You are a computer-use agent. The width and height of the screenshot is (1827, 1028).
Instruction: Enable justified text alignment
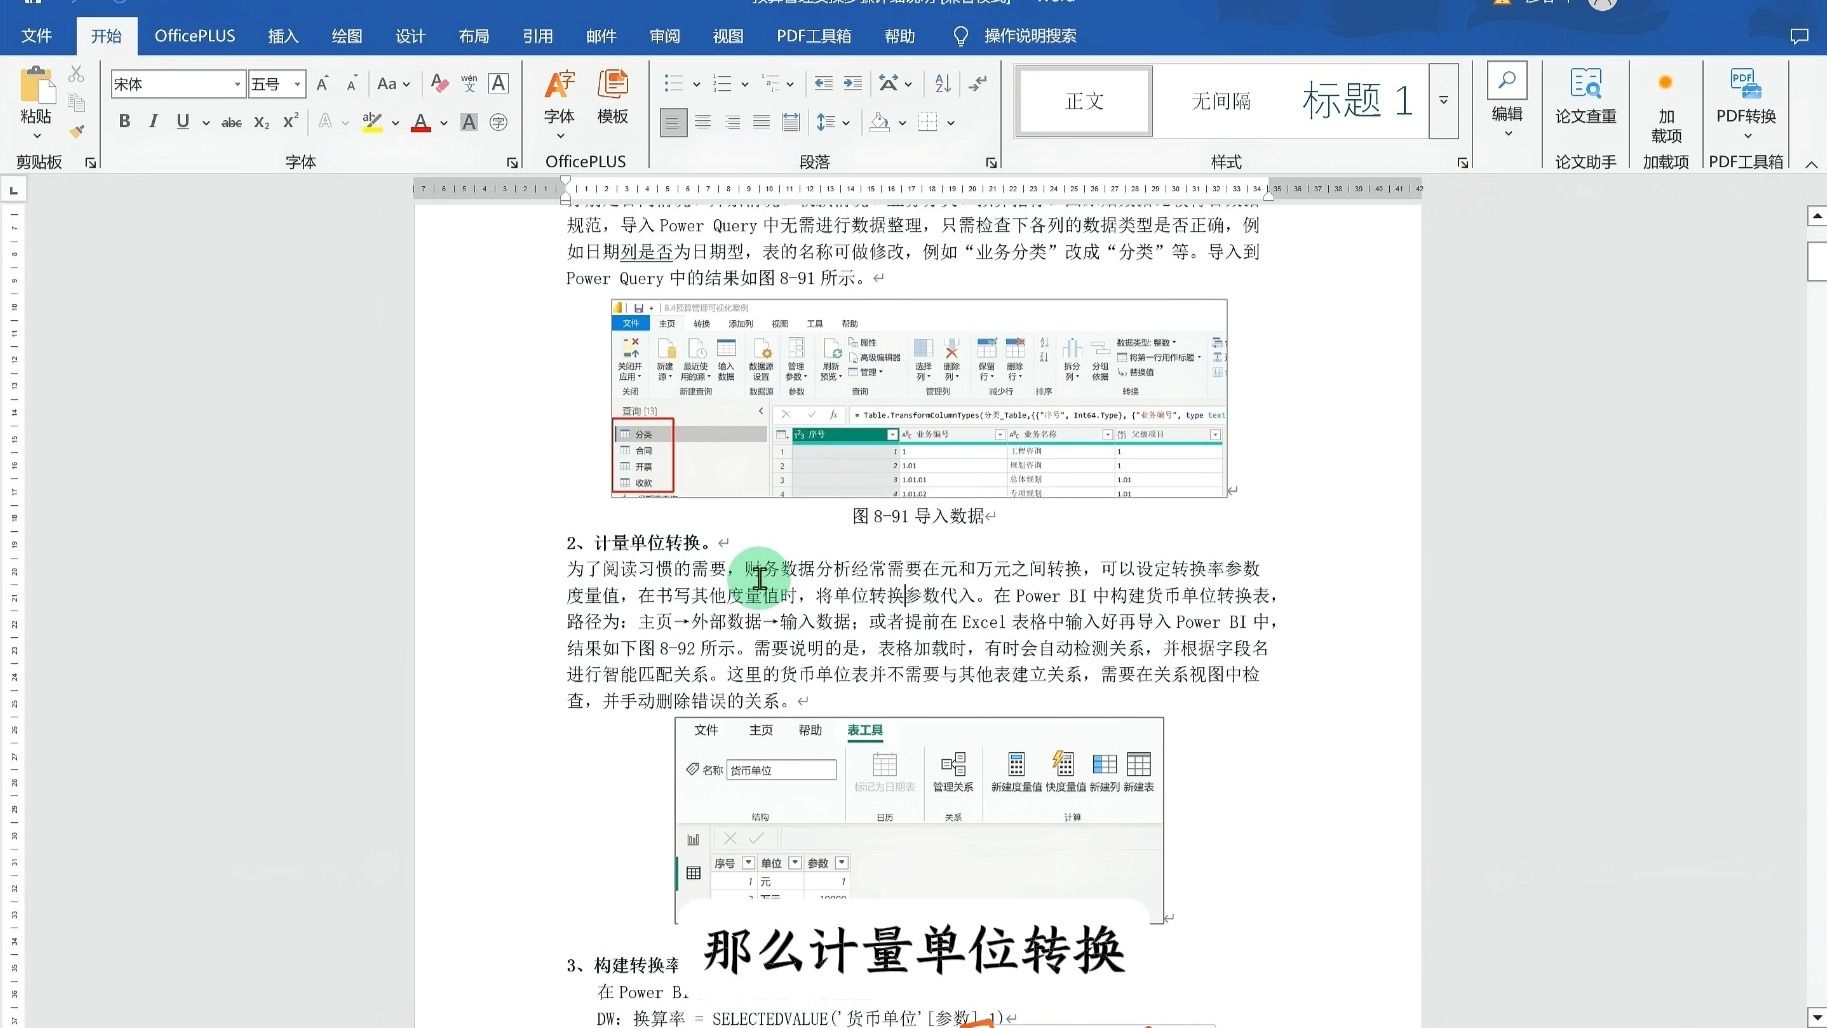pos(762,122)
